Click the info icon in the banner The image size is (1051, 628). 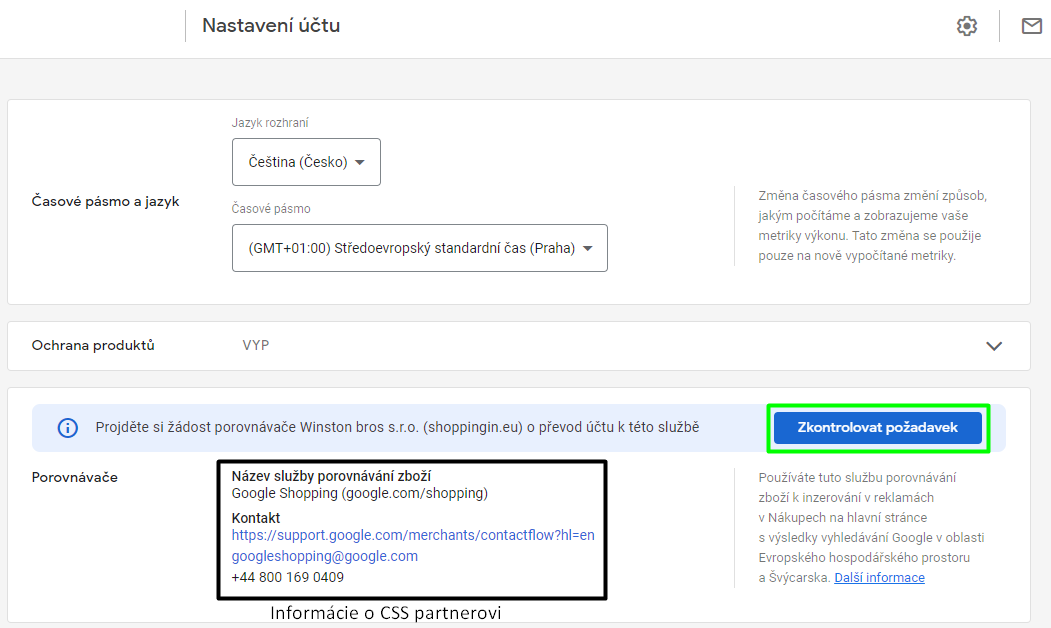click(67, 428)
